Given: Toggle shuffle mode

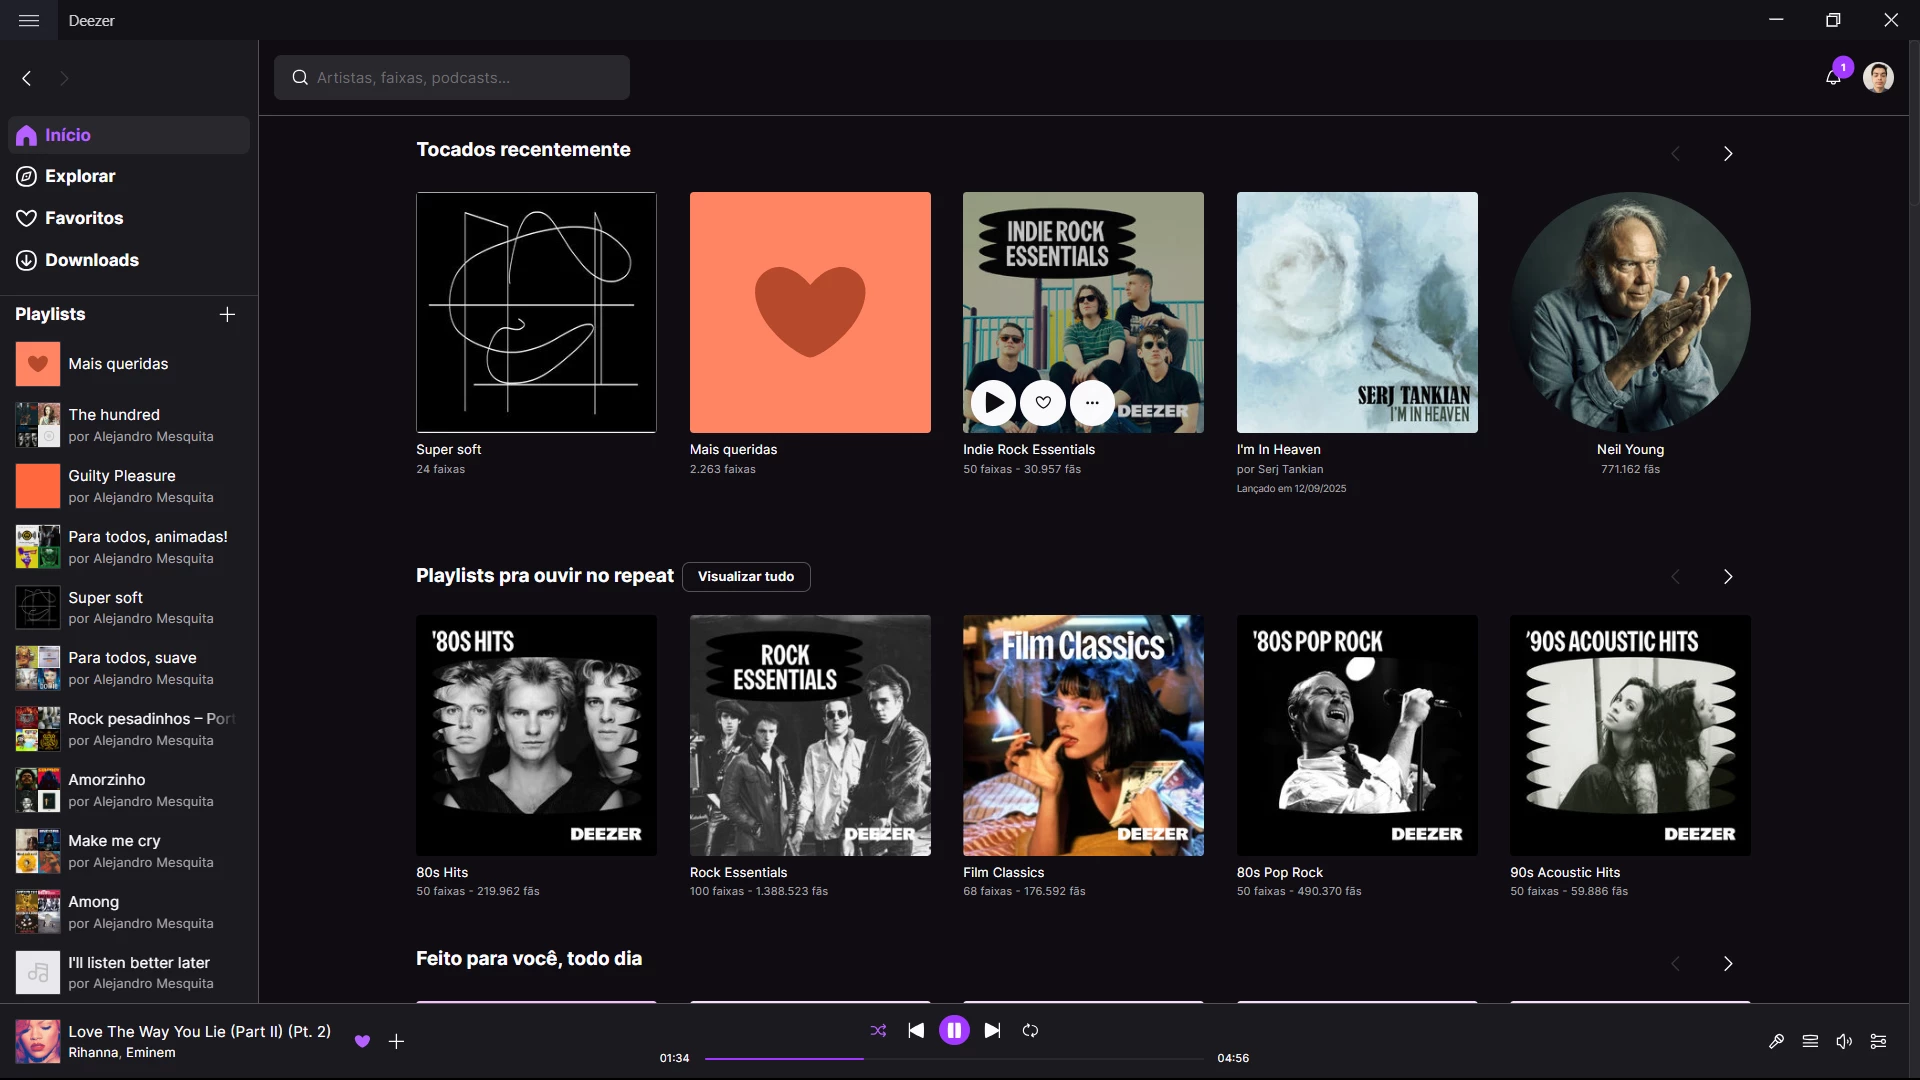Looking at the screenshot, I should click(x=878, y=1030).
